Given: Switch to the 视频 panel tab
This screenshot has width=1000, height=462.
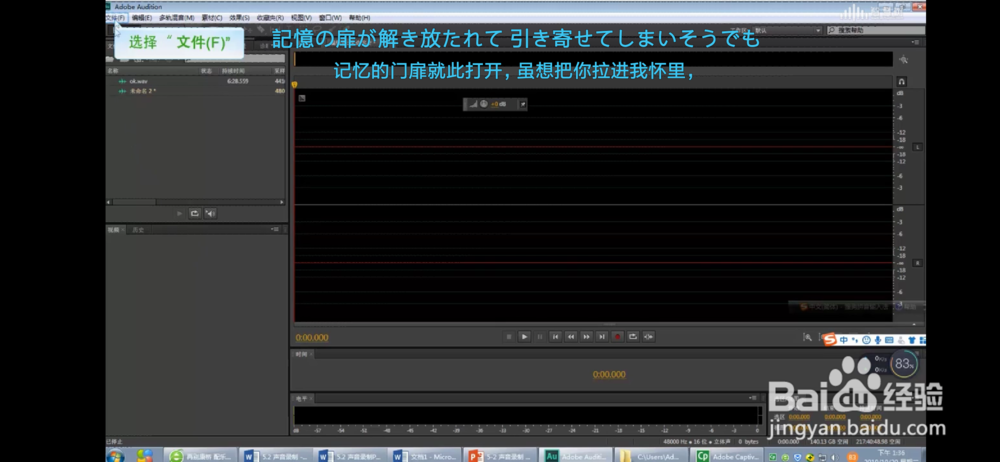Looking at the screenshot, I should [113, 230].
